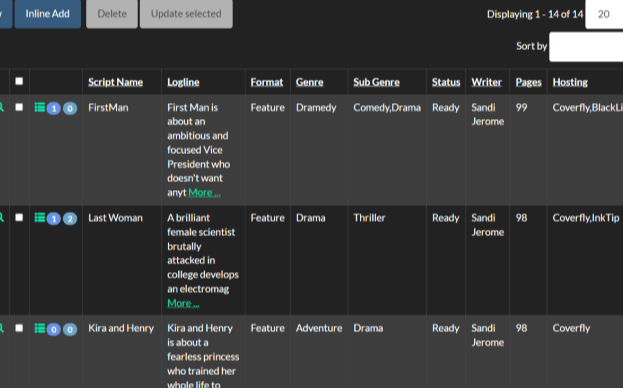Click the blue badge '1' in FirstMan row
The width and height of the screenshot is (623, 388).
54,108
